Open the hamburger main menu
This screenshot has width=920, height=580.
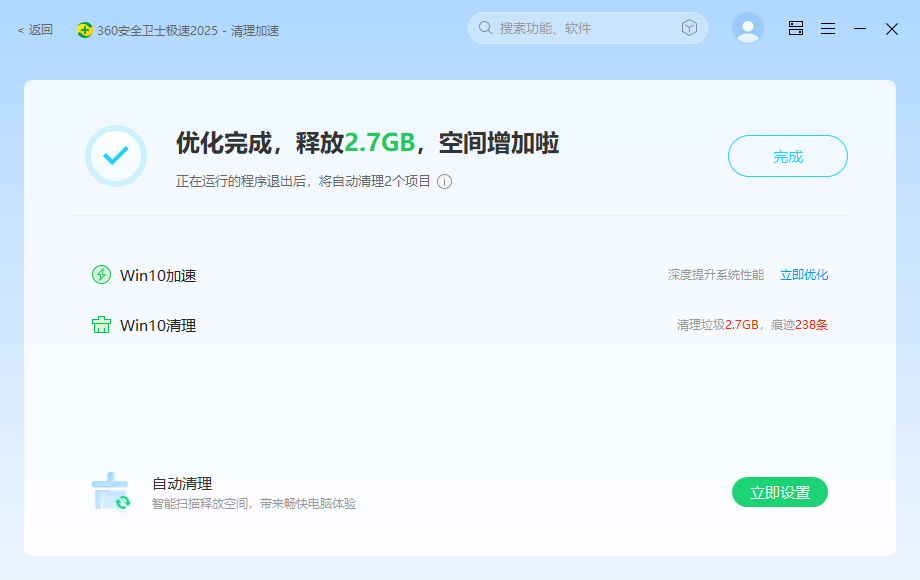(x=828, y=28)
